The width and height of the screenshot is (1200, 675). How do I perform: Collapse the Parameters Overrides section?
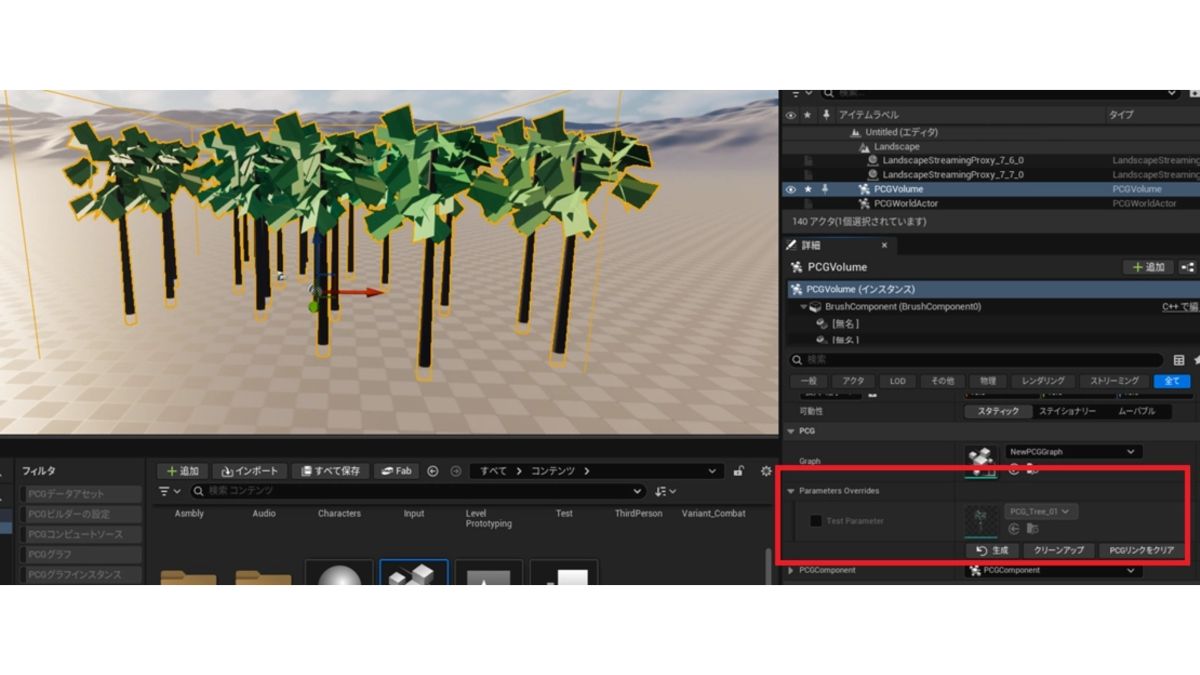click(x=790, y=491)
